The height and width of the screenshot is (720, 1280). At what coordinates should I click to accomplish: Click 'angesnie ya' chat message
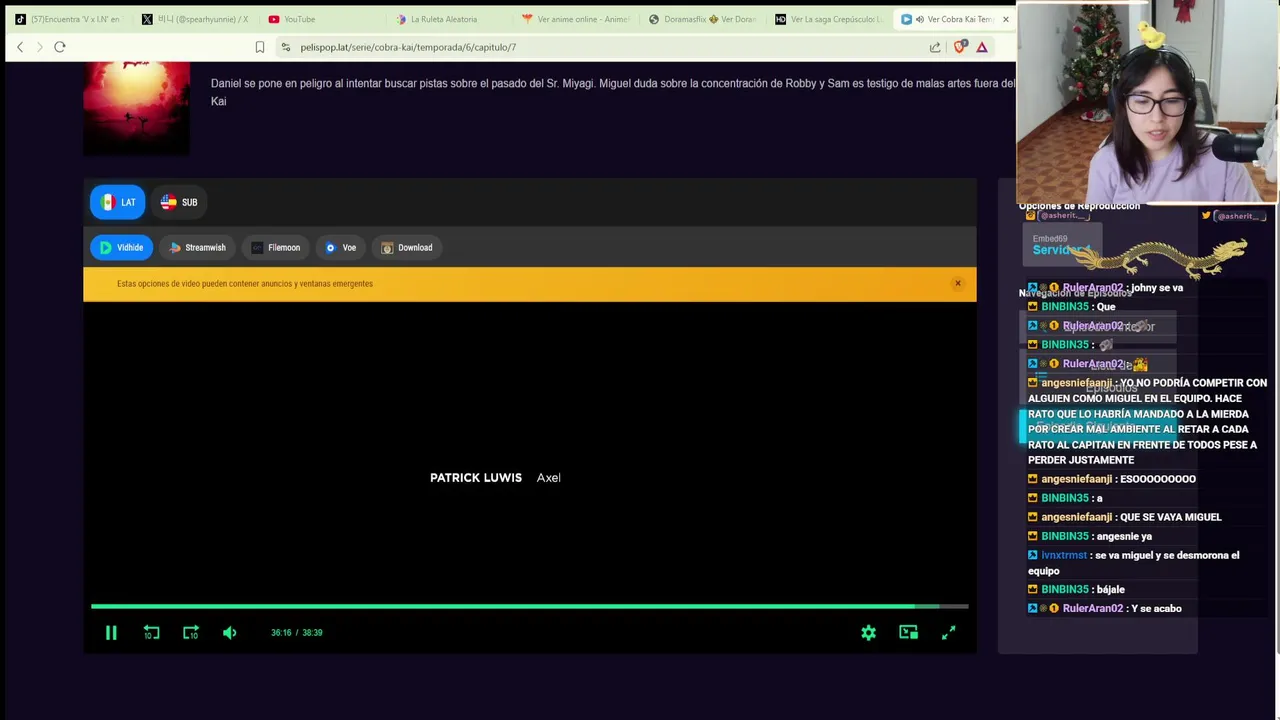pyautogui.click(x=1124, y=536)
